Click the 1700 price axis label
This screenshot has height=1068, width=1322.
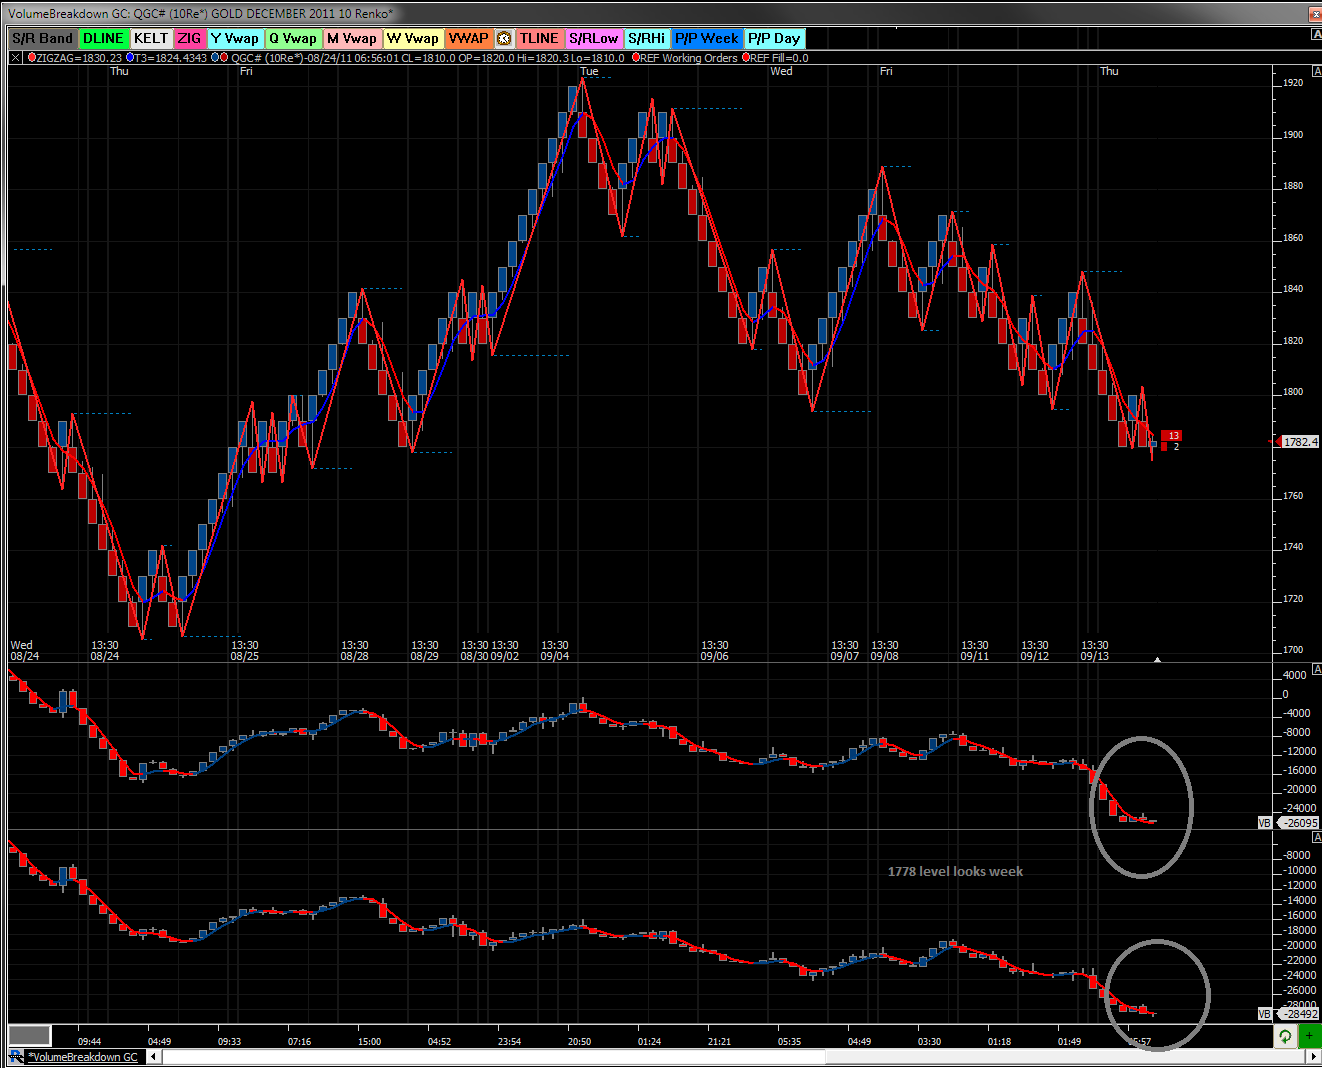tap(1293, 650)
